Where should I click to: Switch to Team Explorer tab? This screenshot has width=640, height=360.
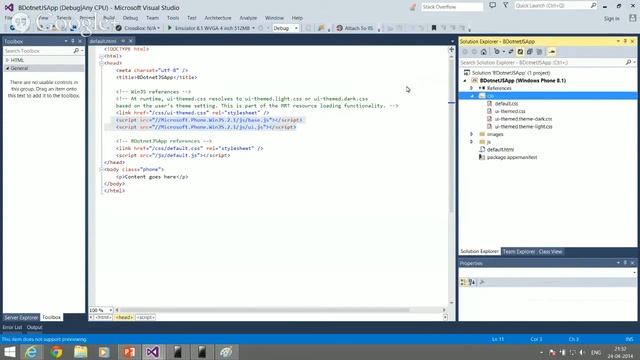click(x=519, y=251)
